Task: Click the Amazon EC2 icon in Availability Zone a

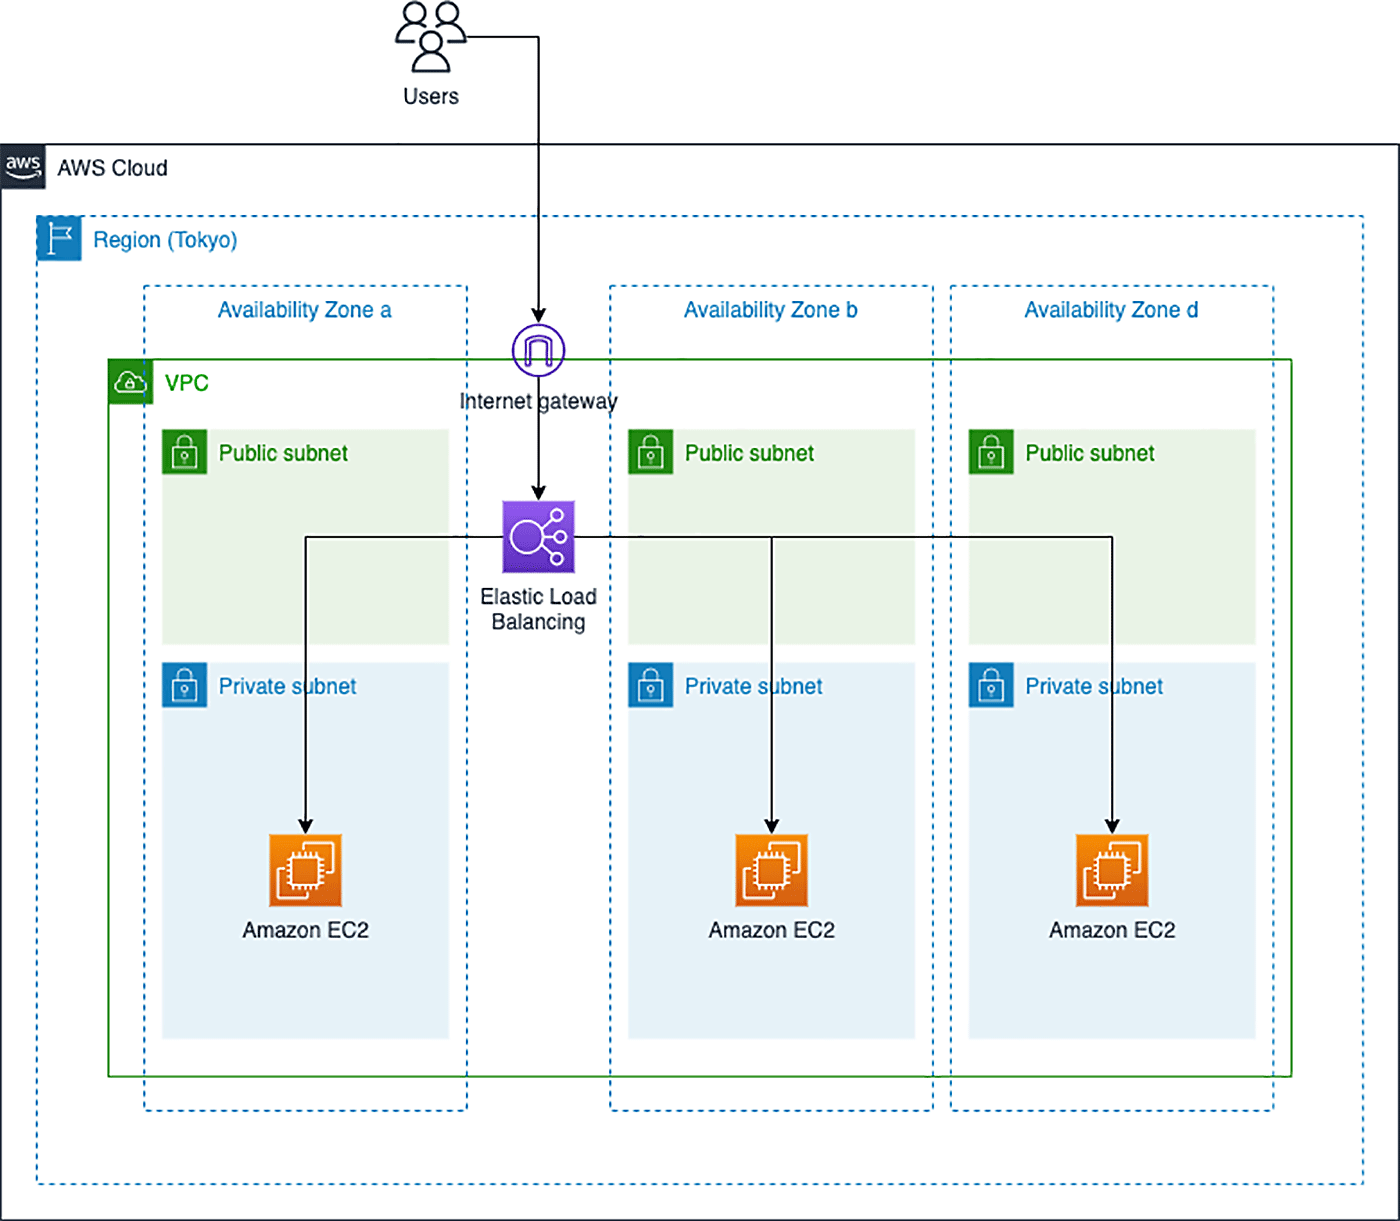Action: (305, 869)
